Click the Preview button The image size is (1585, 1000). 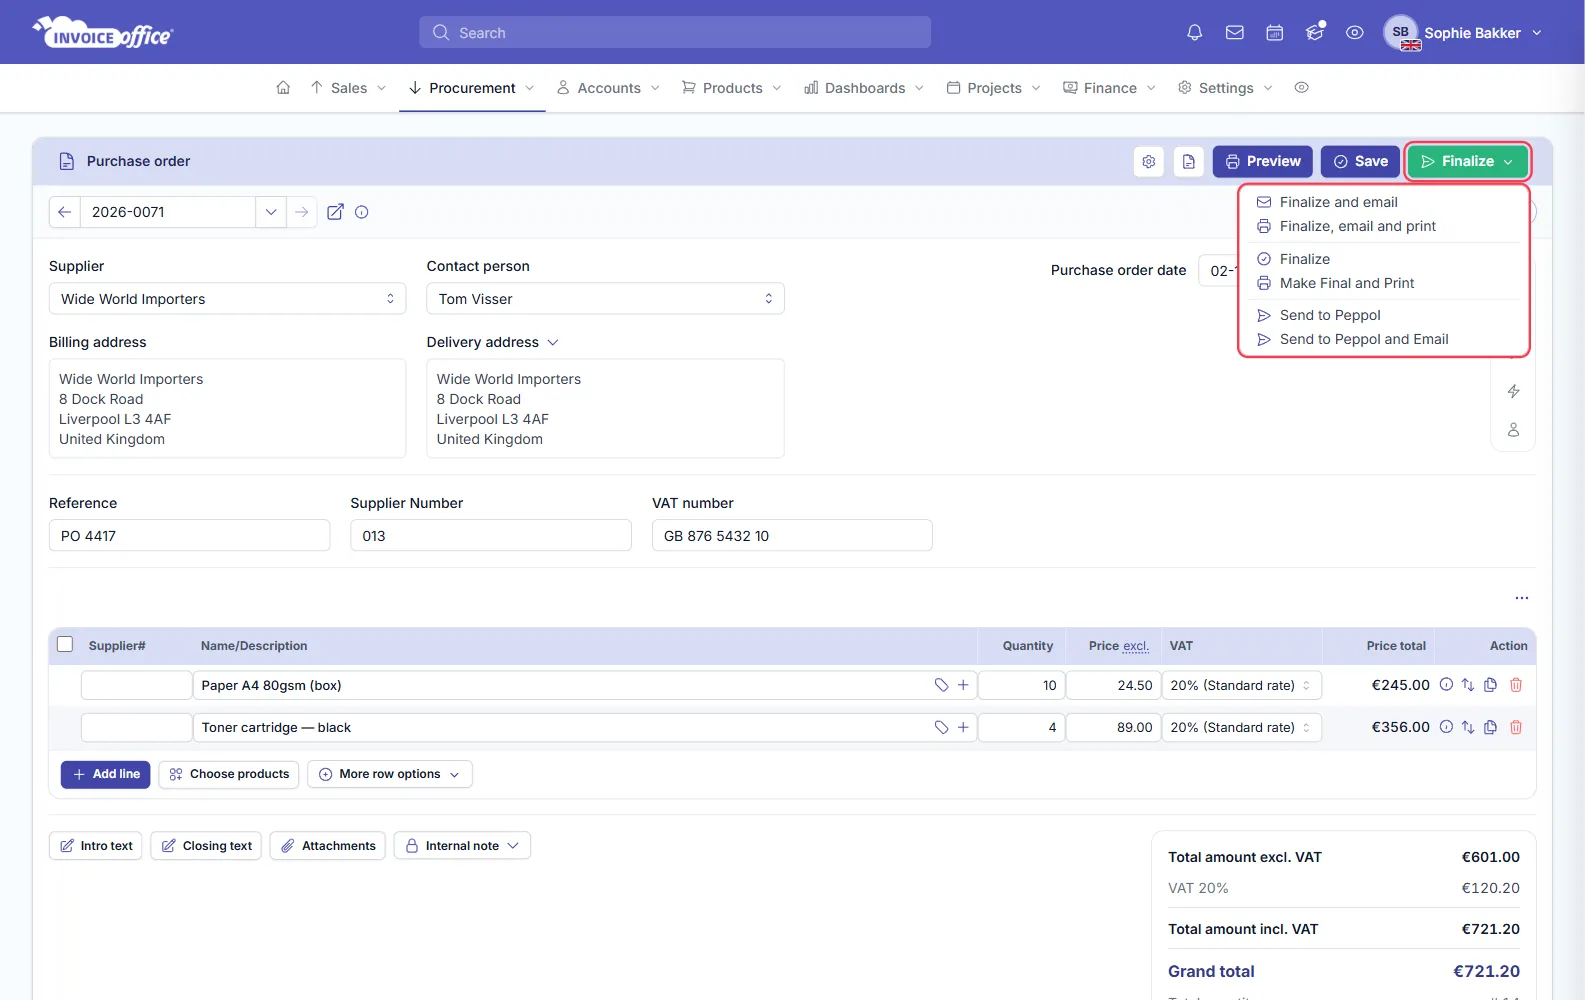[1262, 161]
